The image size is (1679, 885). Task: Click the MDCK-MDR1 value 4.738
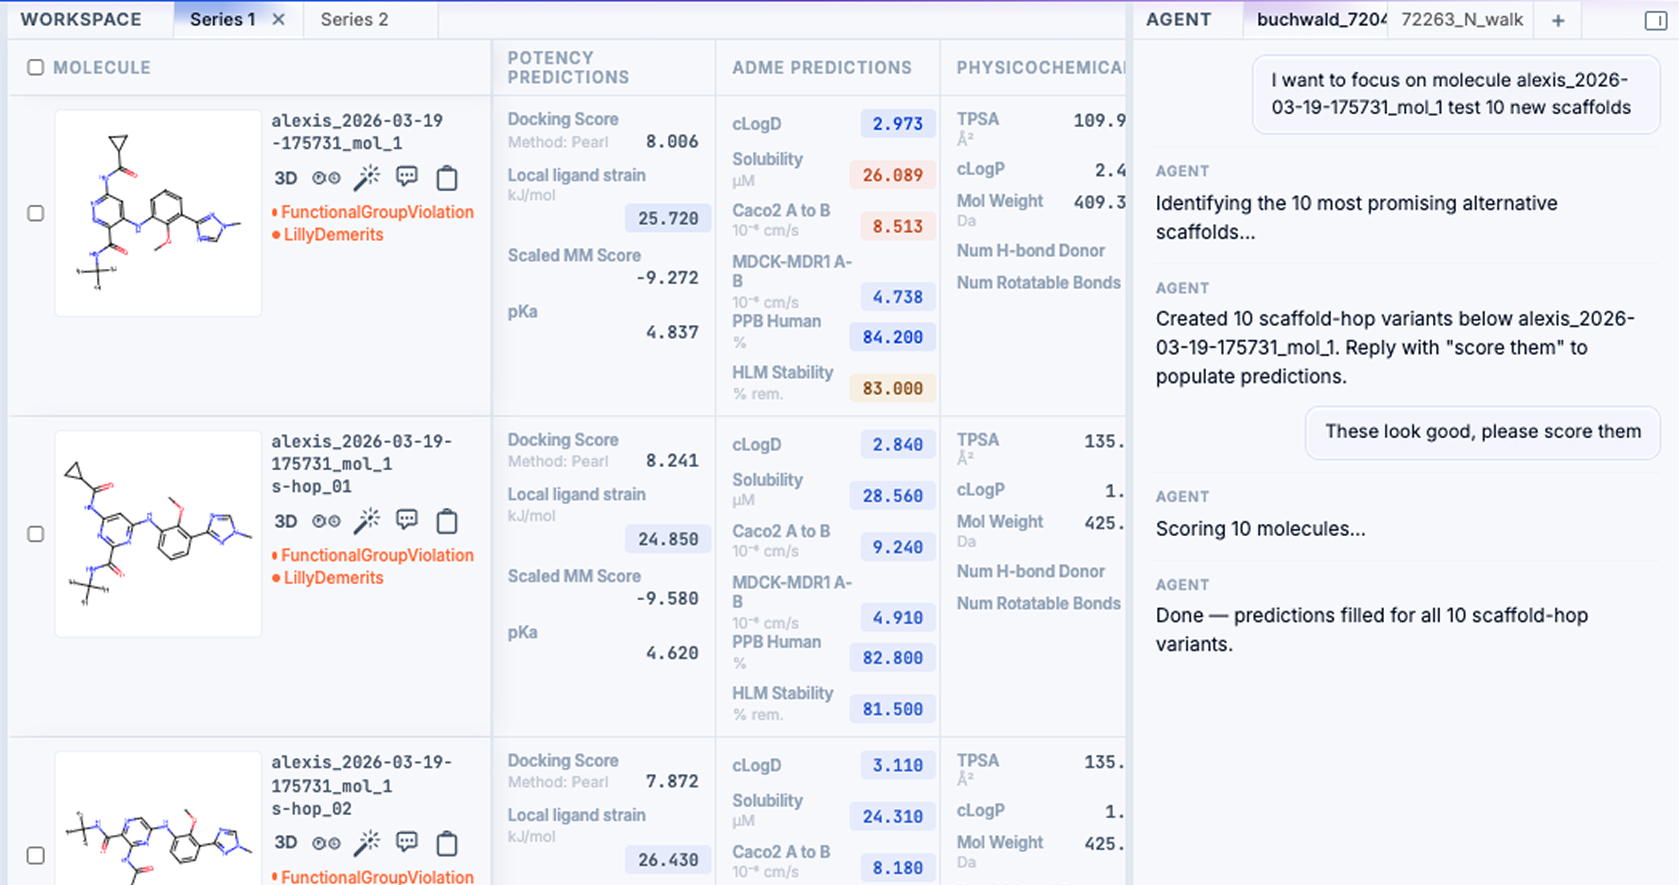pos(897,297)
